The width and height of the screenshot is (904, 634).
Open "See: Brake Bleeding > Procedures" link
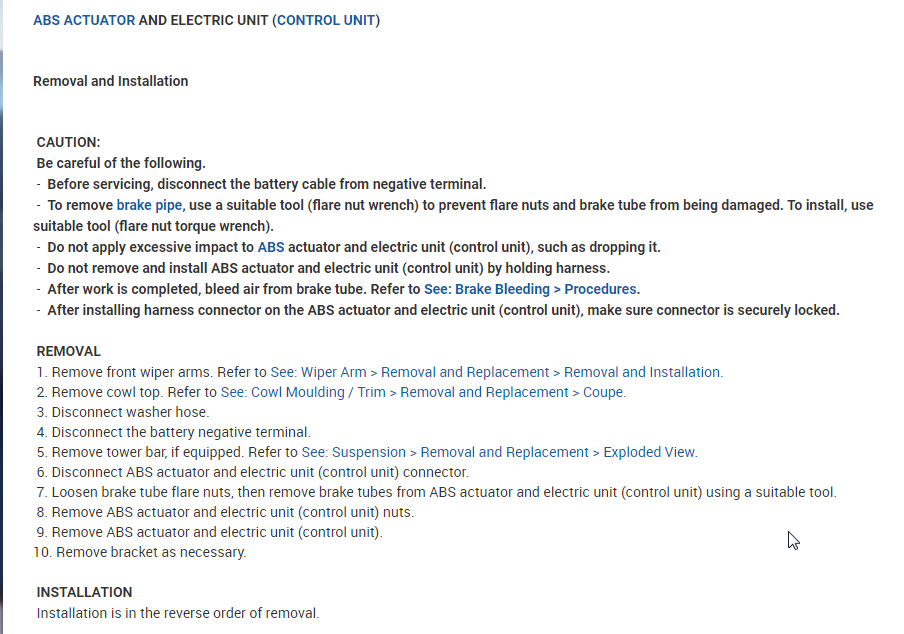[x=531, y=289]
